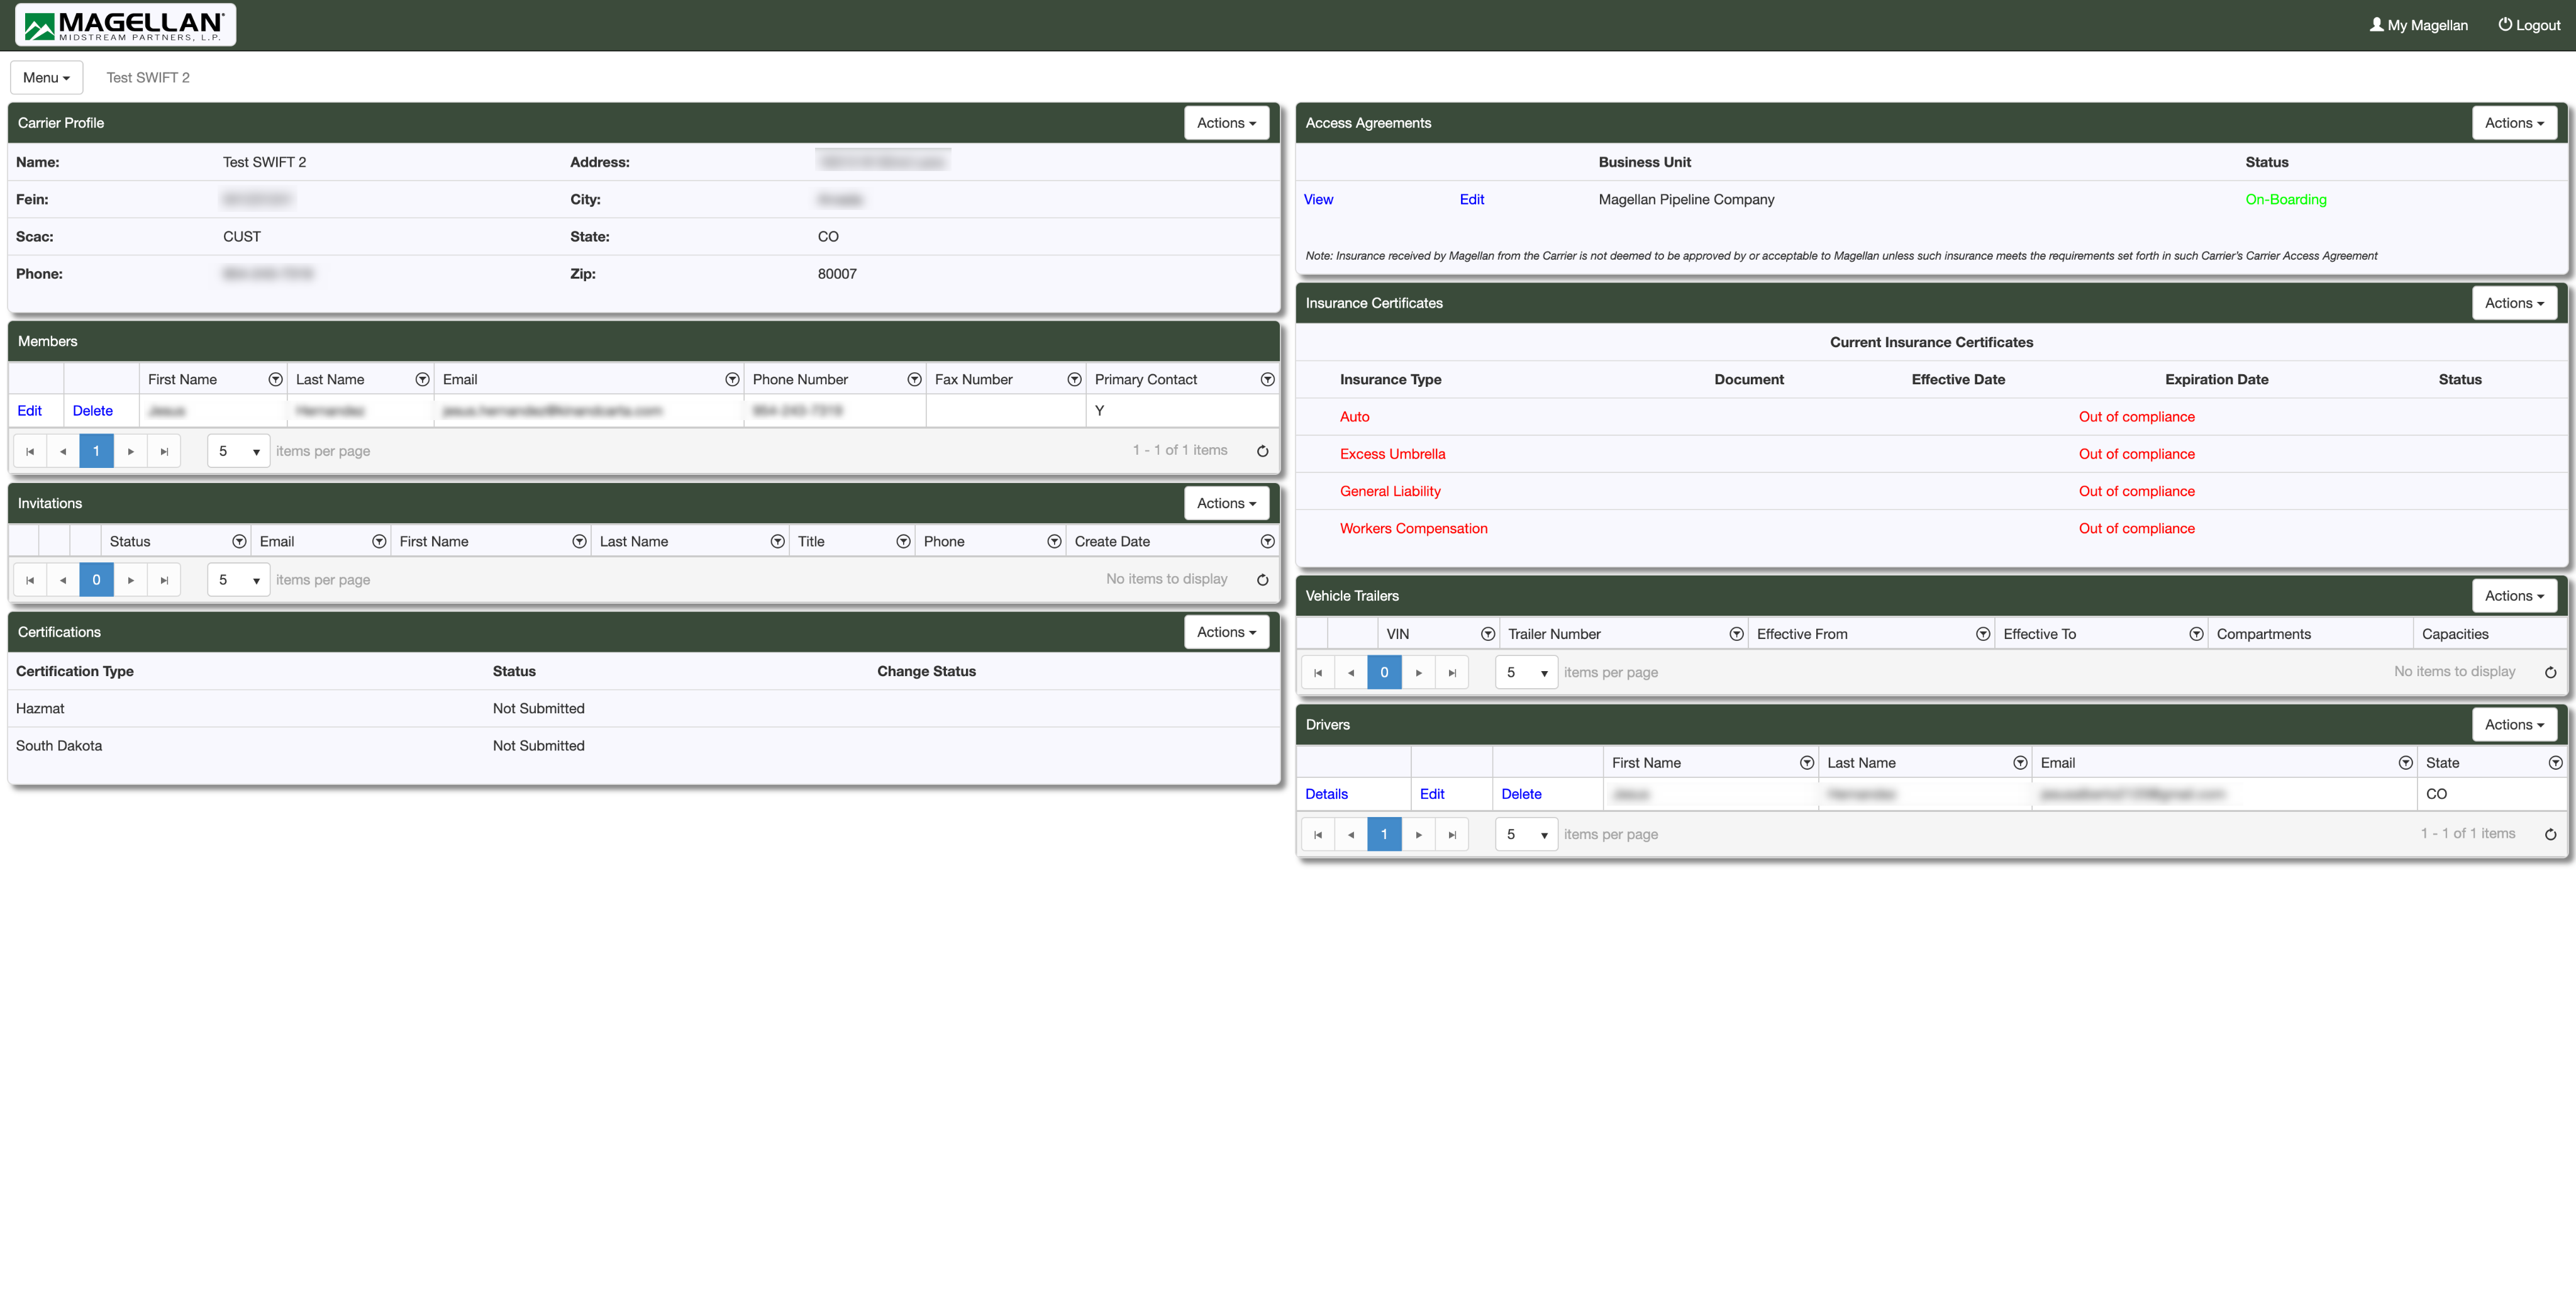Click General Liability insurance type
The image size is (2576, 1312).
tap(1390, 492)
